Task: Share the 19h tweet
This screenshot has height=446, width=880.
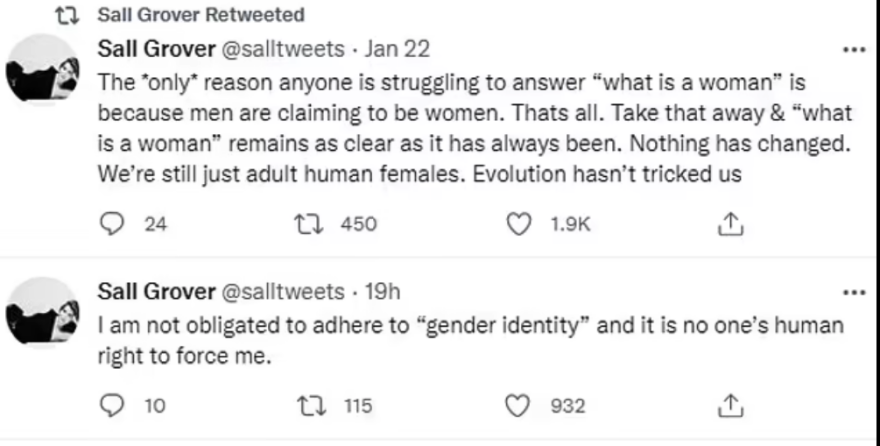Action: coord(730,405)
